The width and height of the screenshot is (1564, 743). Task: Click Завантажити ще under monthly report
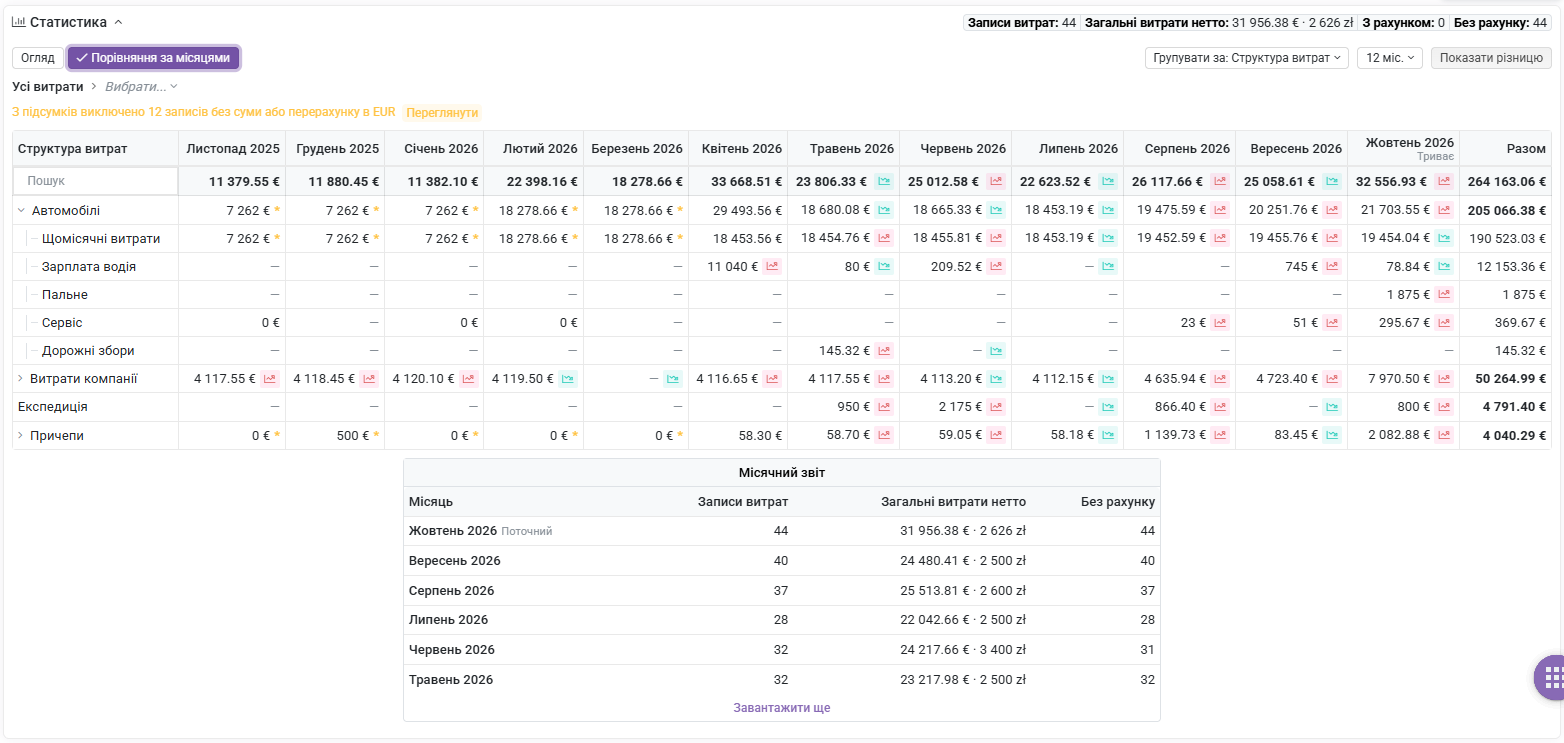pos(781,708)
